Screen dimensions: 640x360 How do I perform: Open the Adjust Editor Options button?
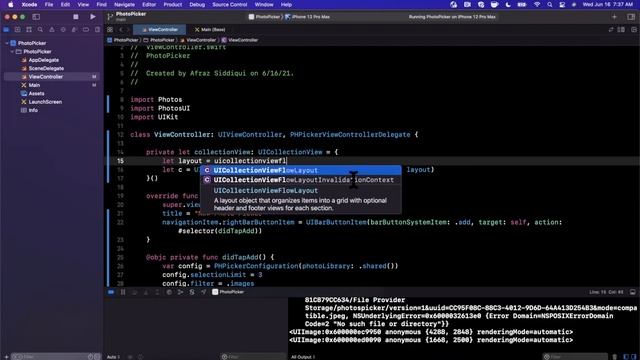[x=621, y=30]
